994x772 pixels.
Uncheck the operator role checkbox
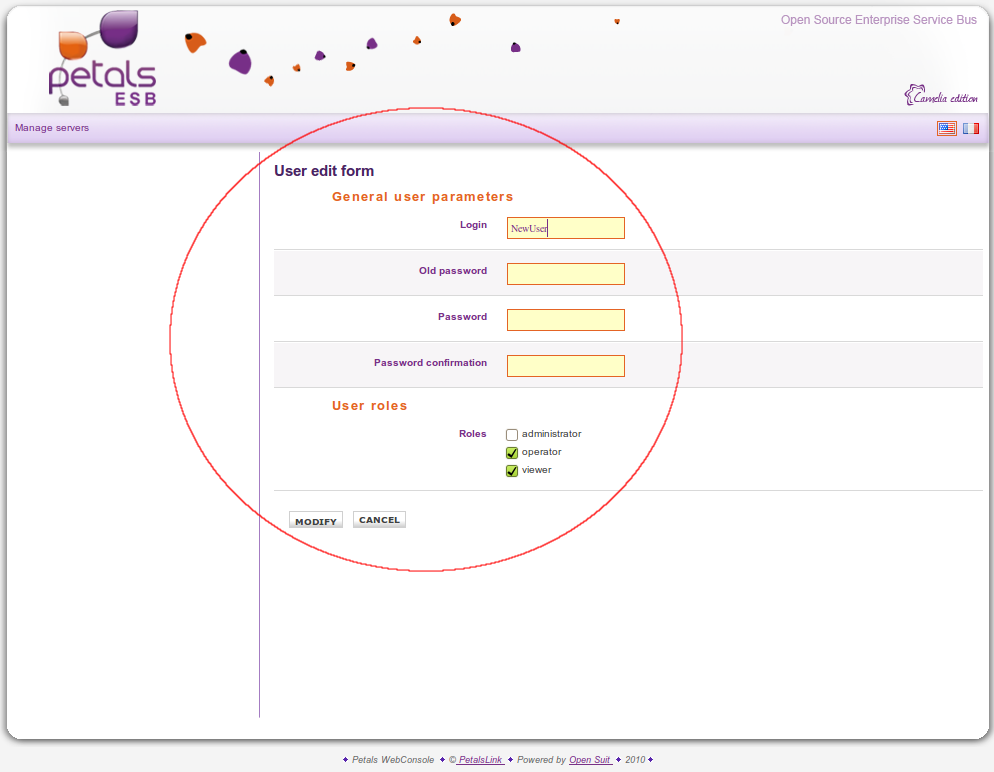512,453
